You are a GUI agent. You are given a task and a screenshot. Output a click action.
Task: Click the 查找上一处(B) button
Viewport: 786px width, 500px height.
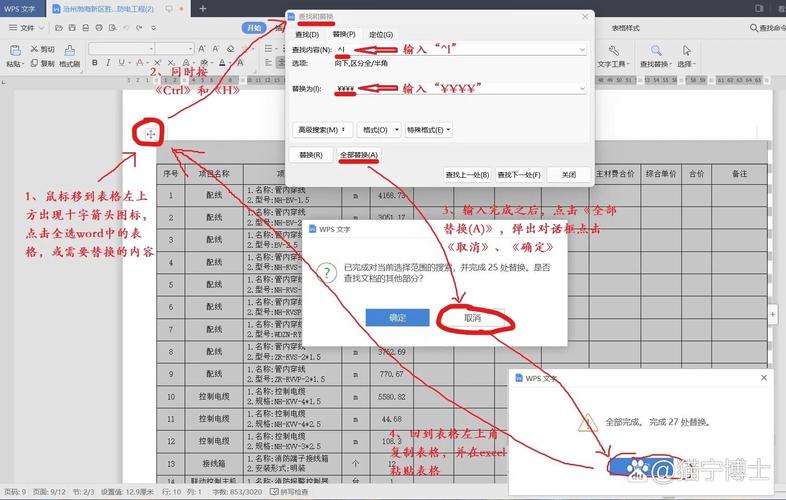pos(467,175)
